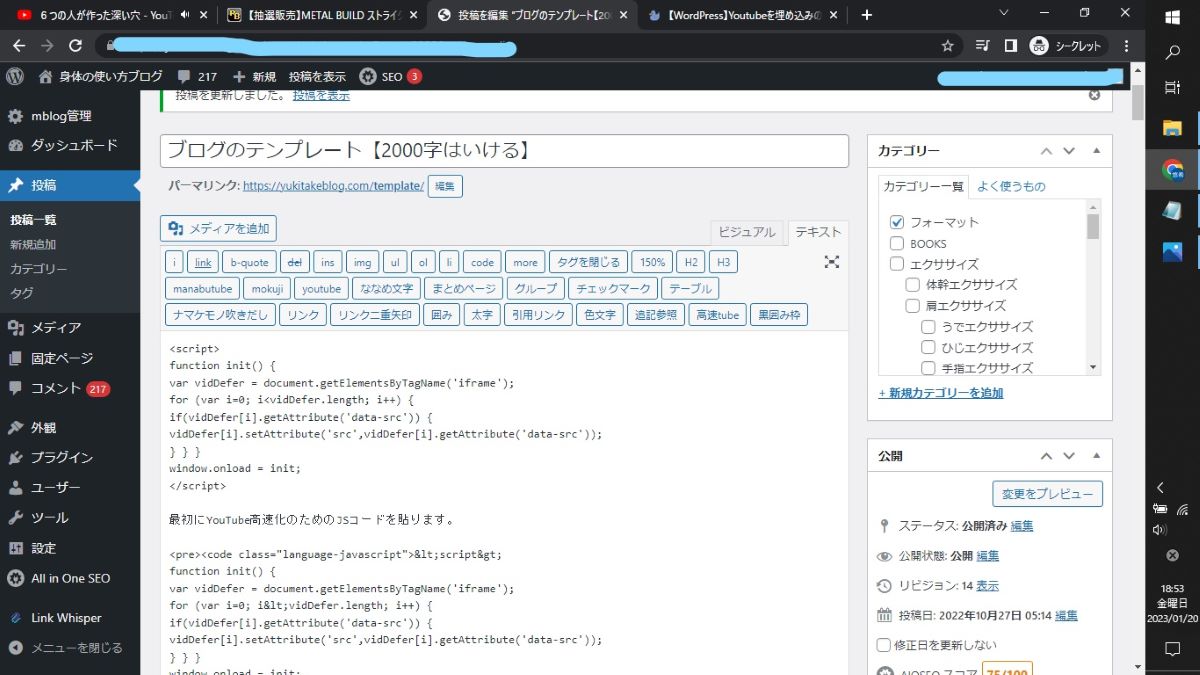
Task: Click category list scrollbar down arrow
Action: pos(1093,367)
